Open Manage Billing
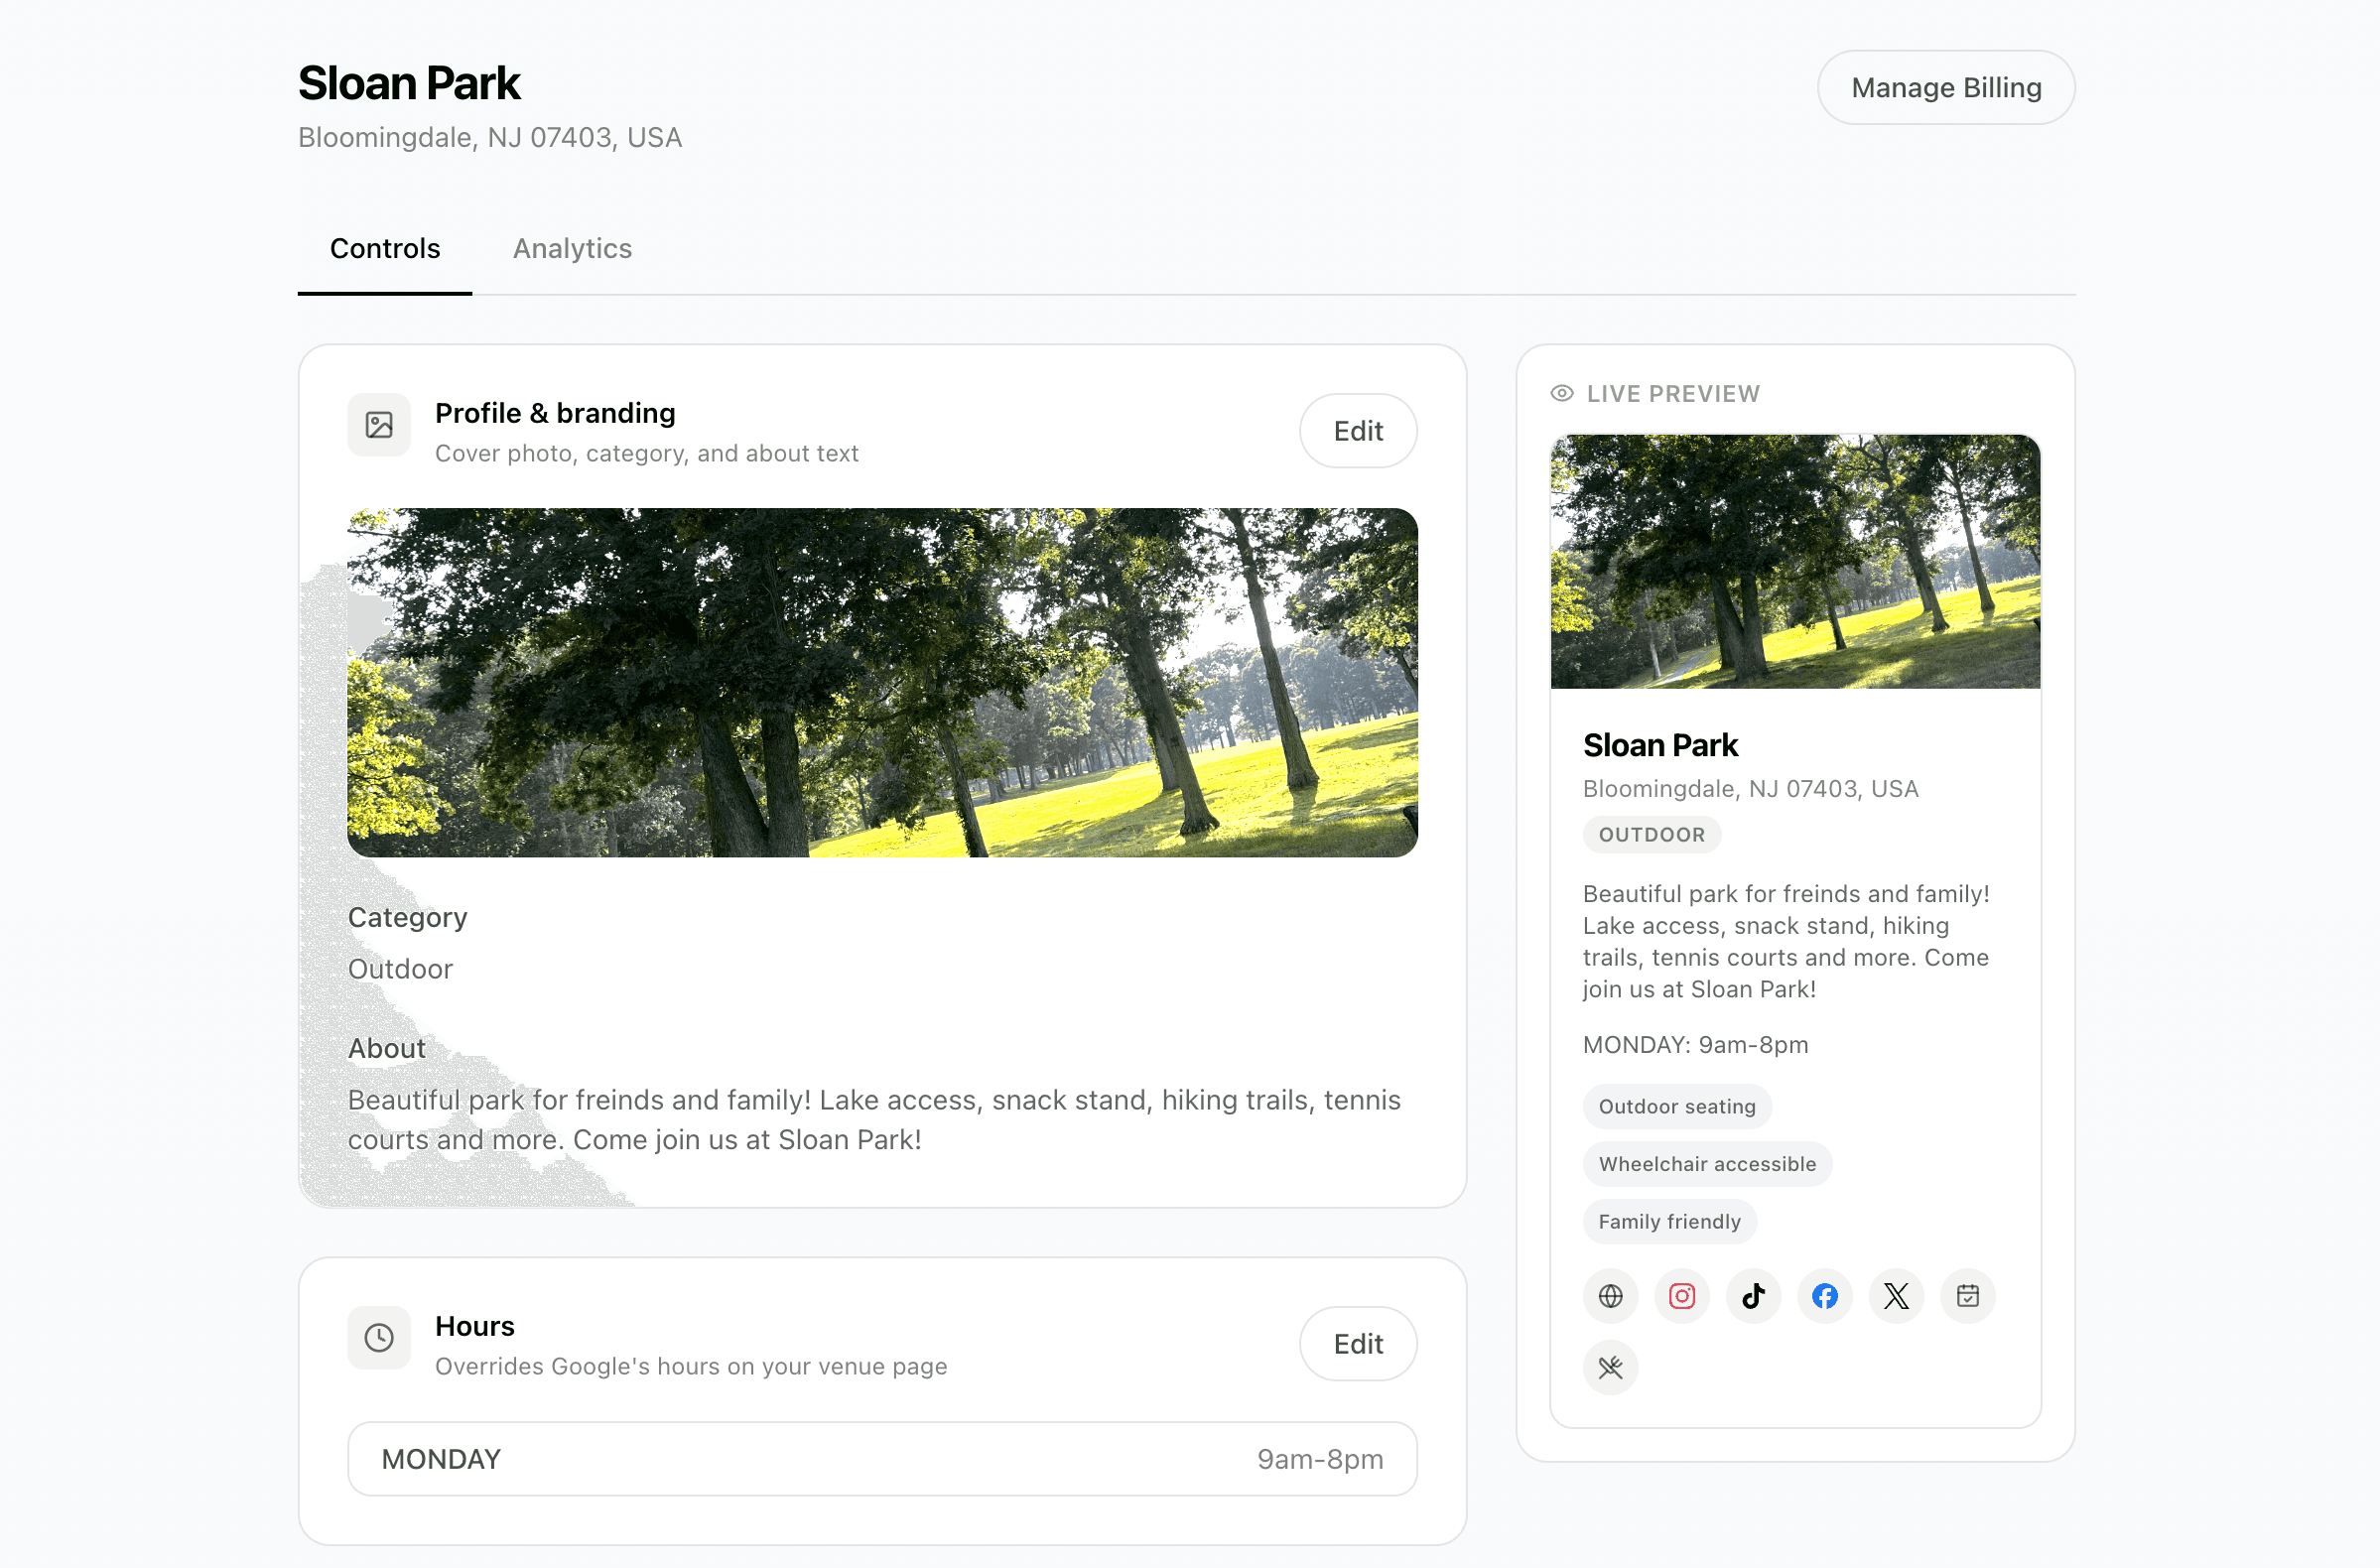The width and height of the screenshot is (2380, 1568). tap(1946, 88)
